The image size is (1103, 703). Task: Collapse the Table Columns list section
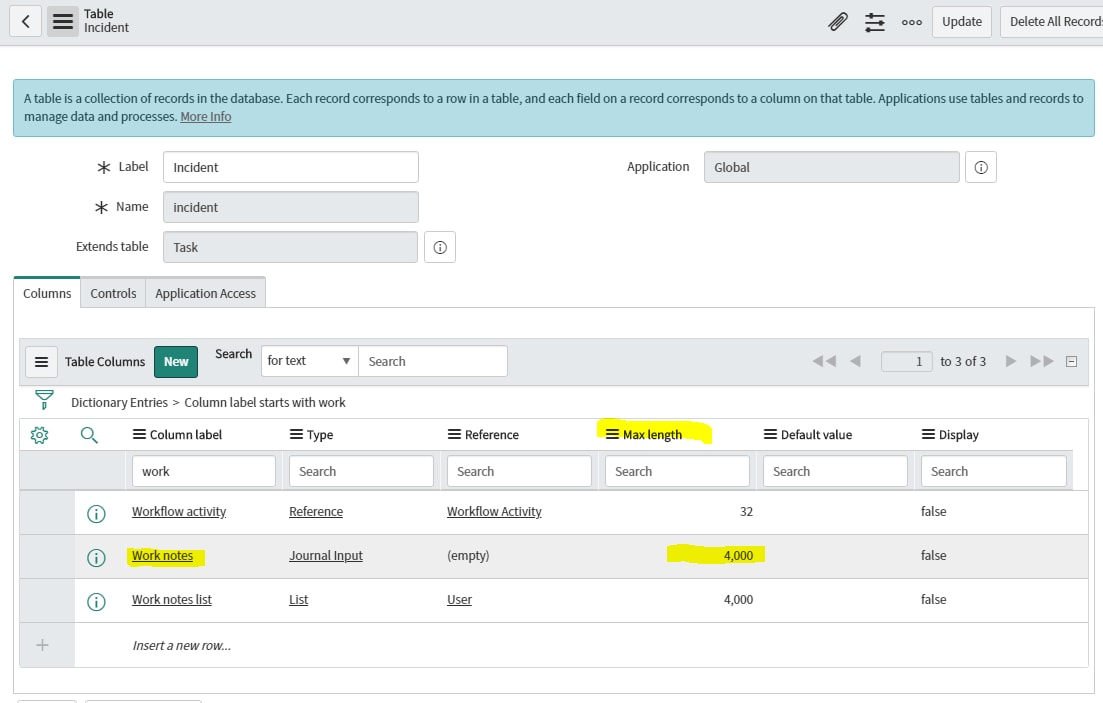[1072, 362]
